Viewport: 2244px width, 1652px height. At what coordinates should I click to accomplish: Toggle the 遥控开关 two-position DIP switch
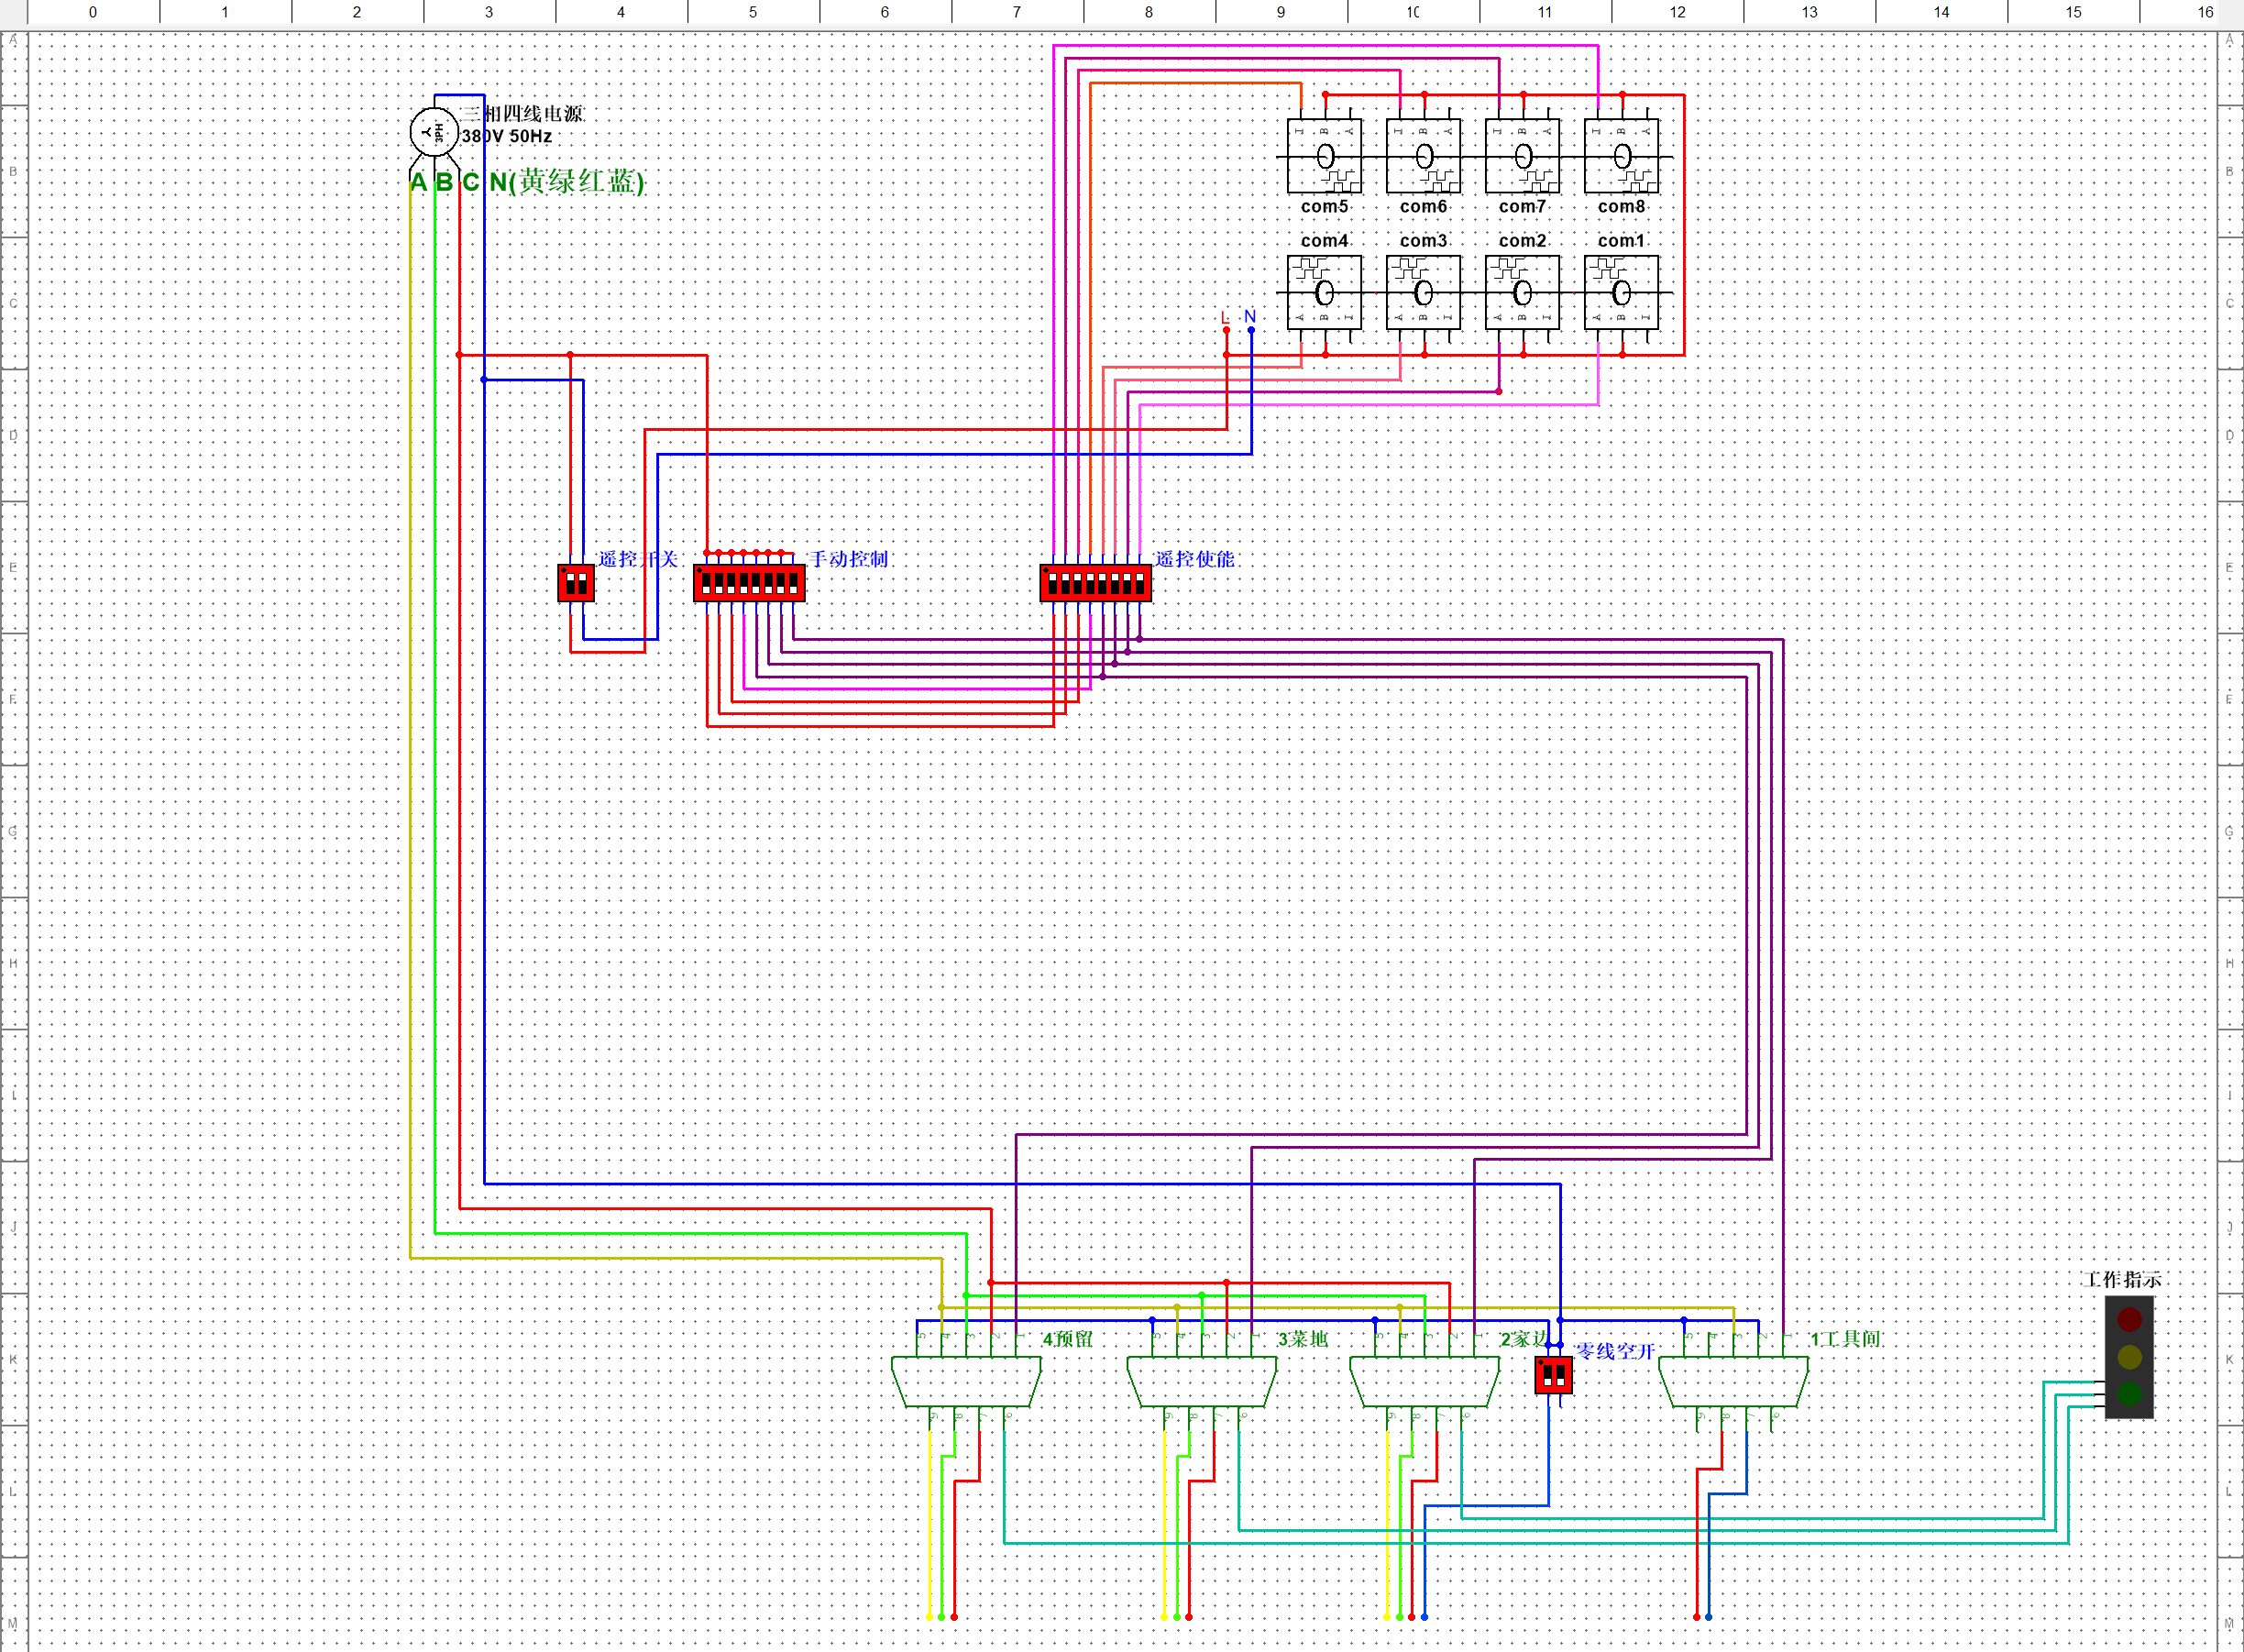pos(576,583)
